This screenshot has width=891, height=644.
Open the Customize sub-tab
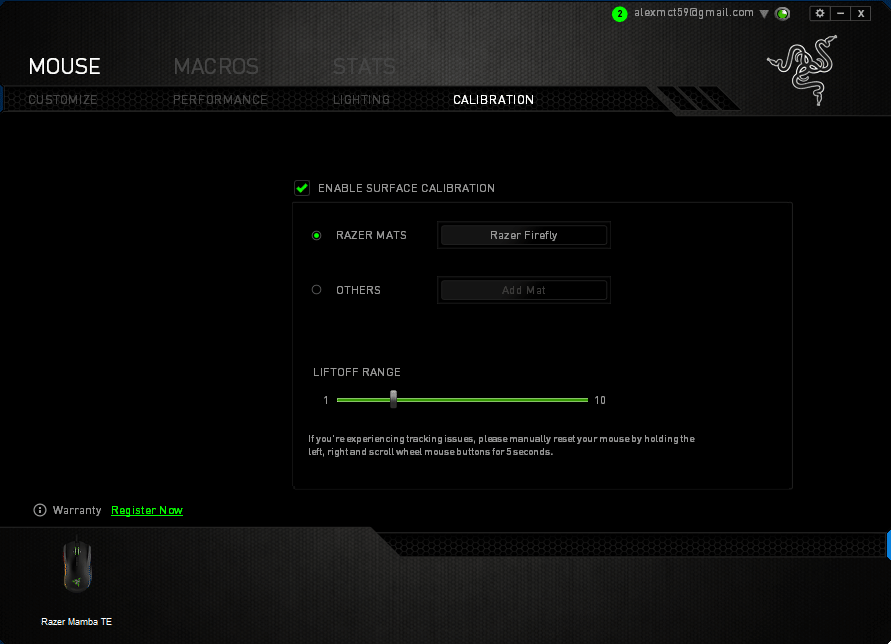(x=63, y=100)
